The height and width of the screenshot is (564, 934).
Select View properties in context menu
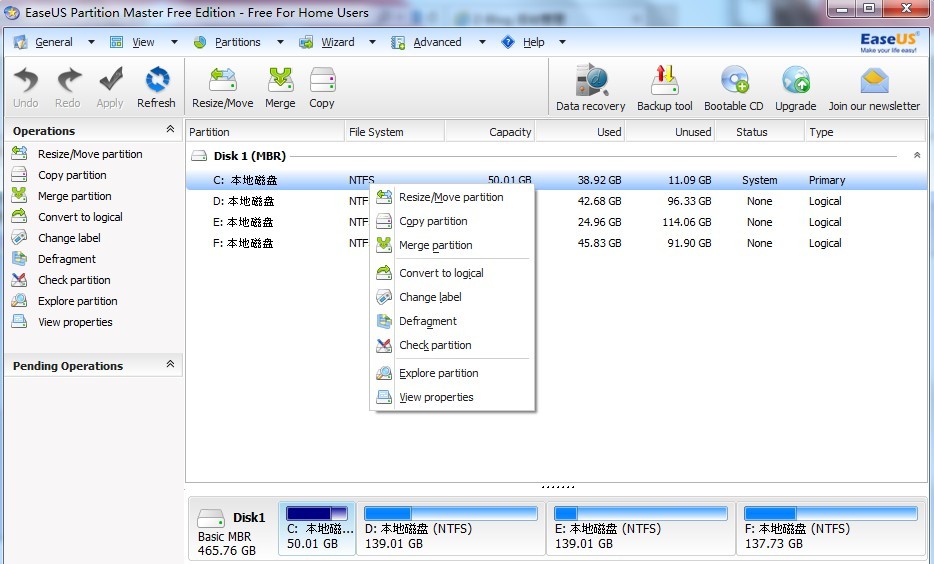click(452, 397)
